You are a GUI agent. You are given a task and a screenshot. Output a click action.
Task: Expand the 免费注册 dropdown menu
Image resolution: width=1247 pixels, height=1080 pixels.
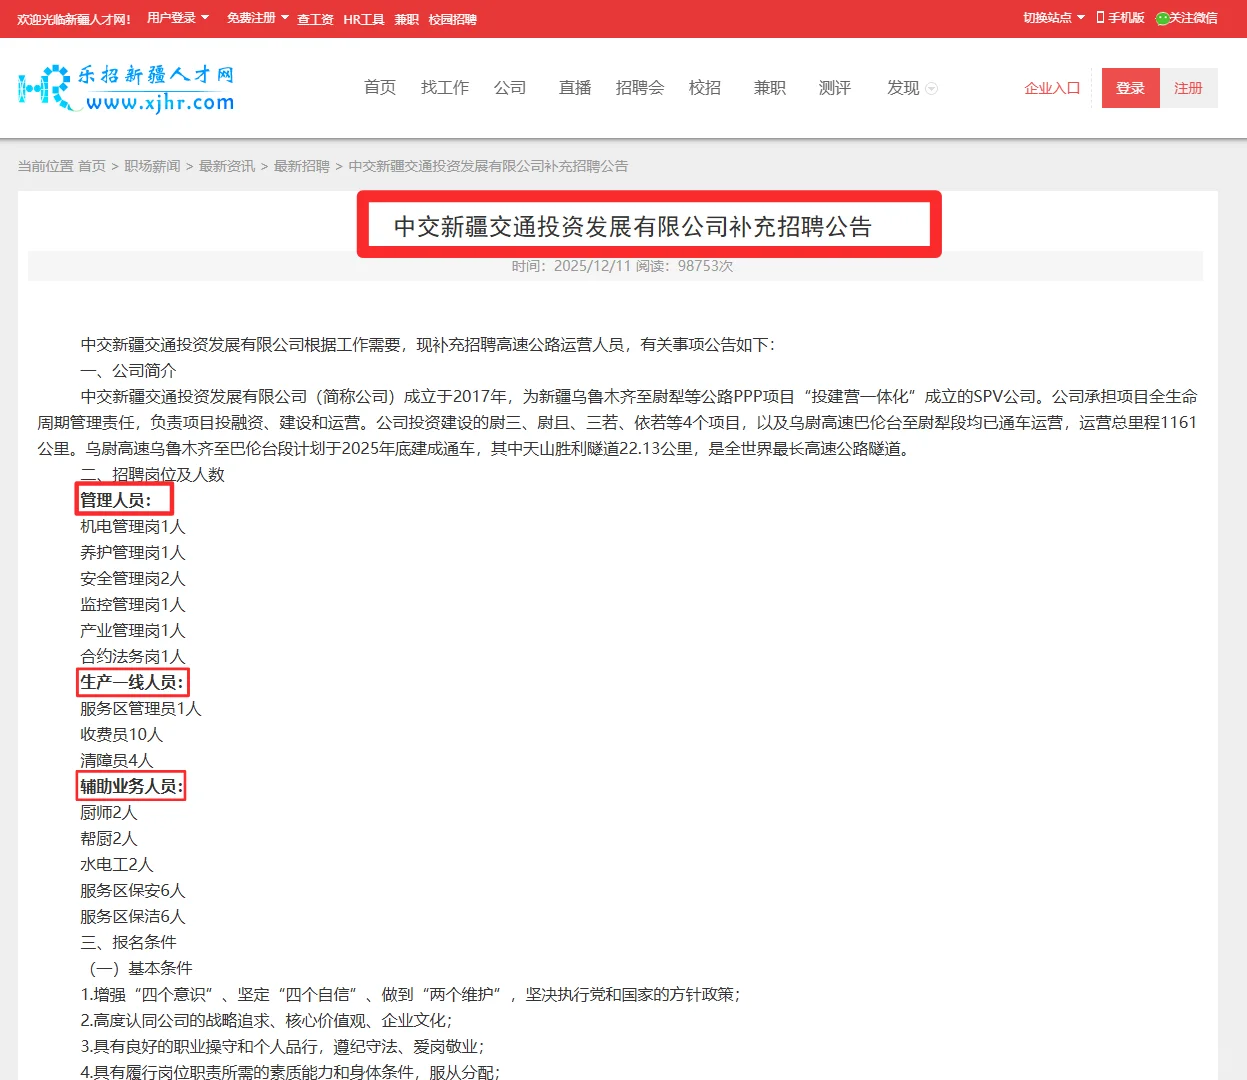coord(250,18)
